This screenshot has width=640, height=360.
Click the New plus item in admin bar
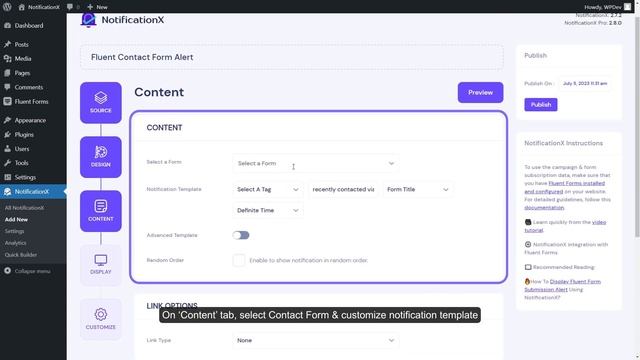(98, 7)
